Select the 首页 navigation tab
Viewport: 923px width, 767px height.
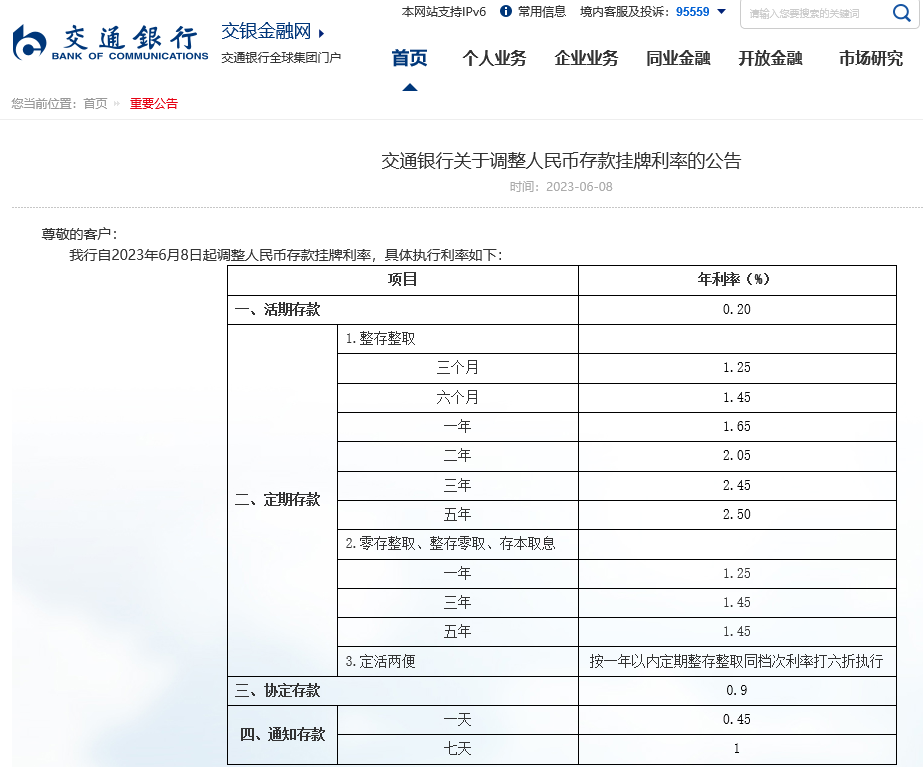409,58
